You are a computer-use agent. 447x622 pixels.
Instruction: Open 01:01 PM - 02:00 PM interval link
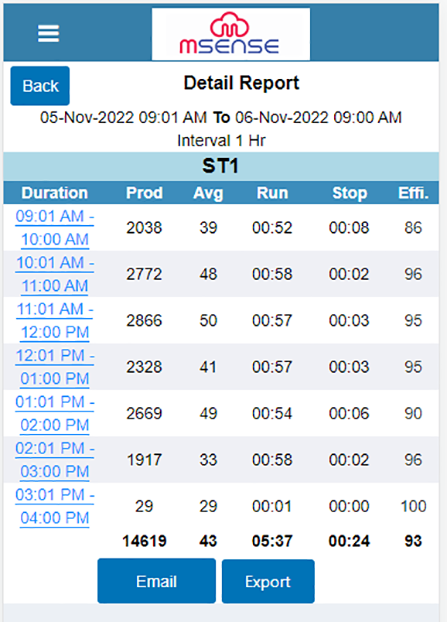click(55, 413)
